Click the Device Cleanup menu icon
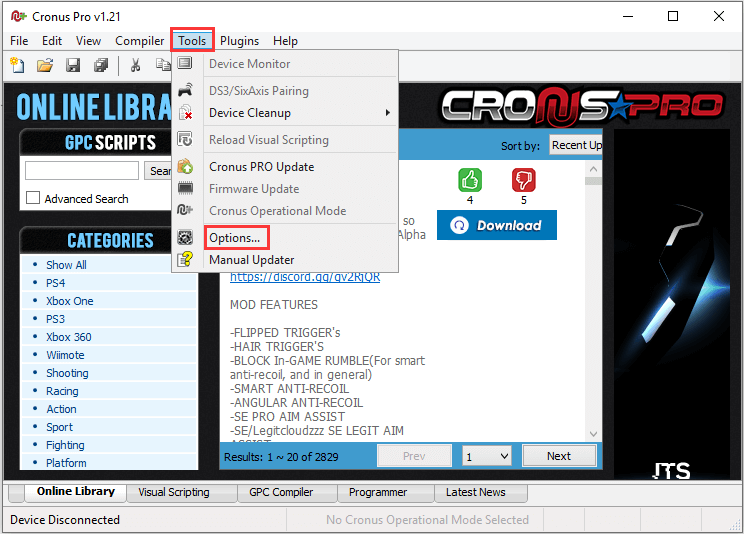744x534 pixels. pos(186,112)
